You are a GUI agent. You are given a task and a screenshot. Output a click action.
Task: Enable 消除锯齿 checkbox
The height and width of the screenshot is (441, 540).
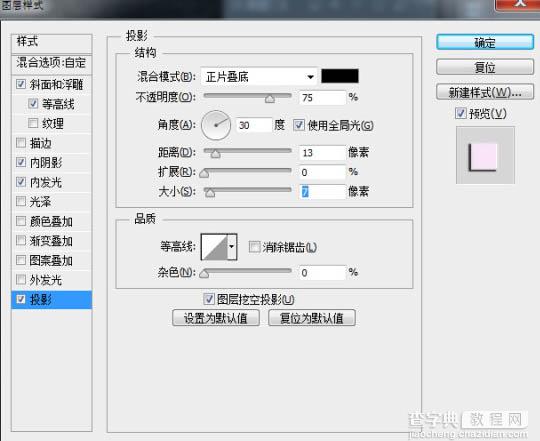click(254, 246)
